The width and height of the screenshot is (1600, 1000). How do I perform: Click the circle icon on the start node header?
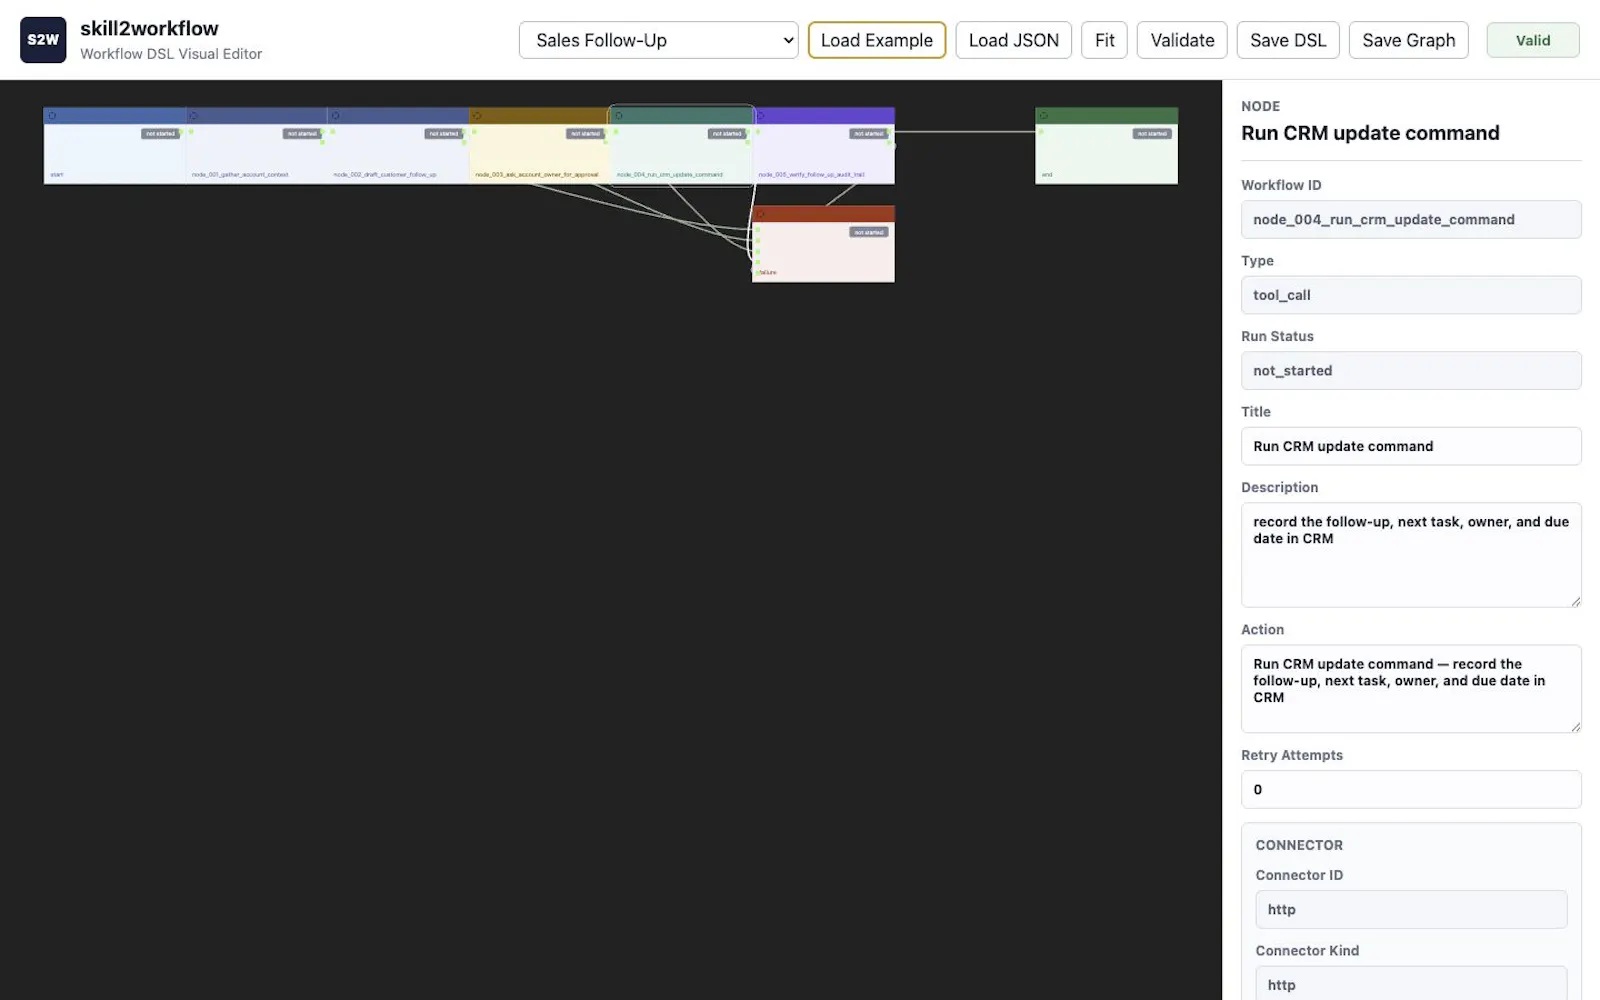(52, 116)
